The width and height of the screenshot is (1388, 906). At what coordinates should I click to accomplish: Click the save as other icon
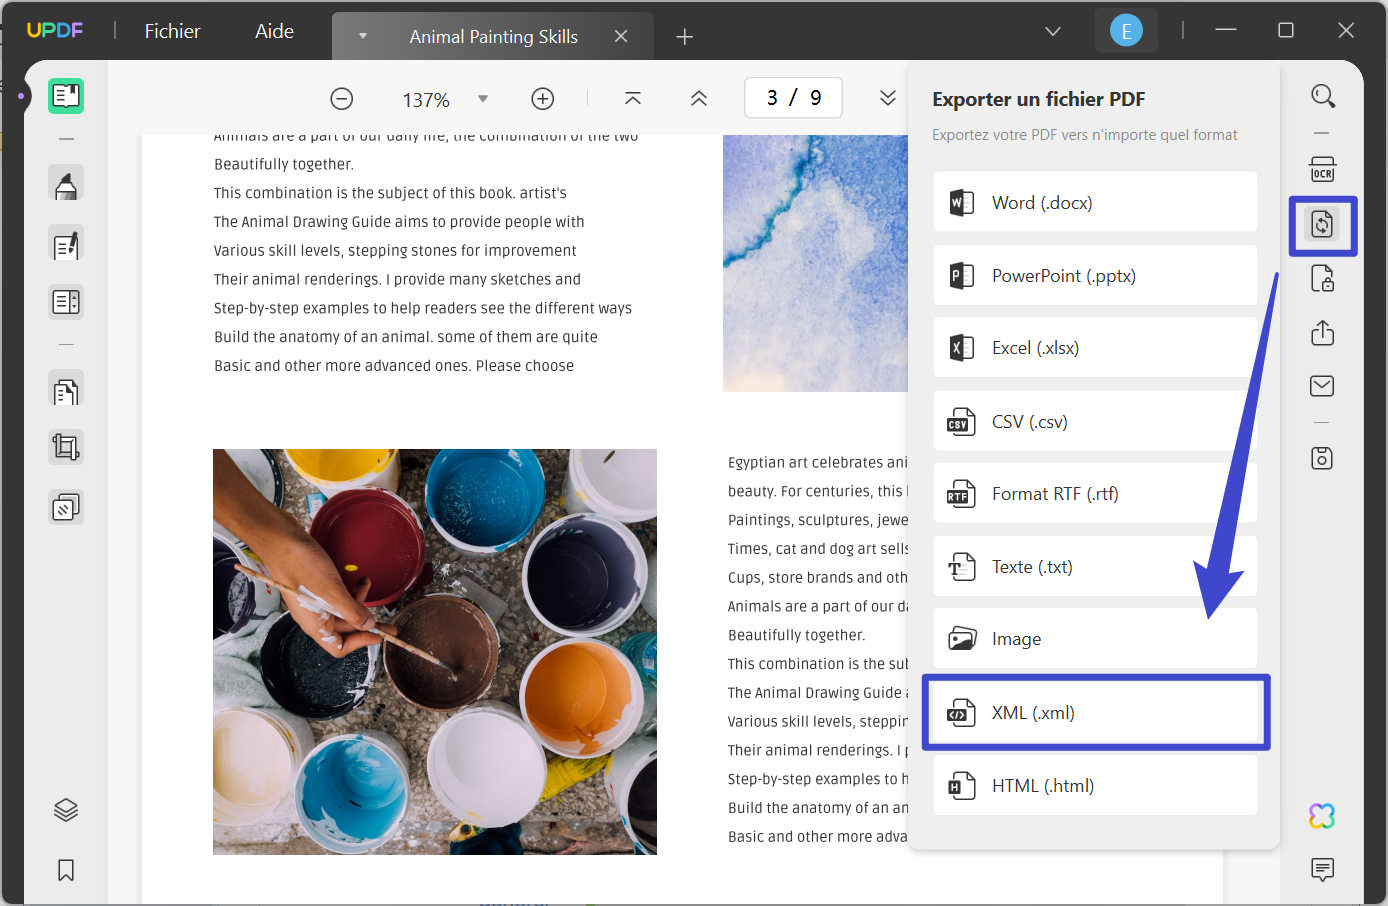coord(1322,459)
